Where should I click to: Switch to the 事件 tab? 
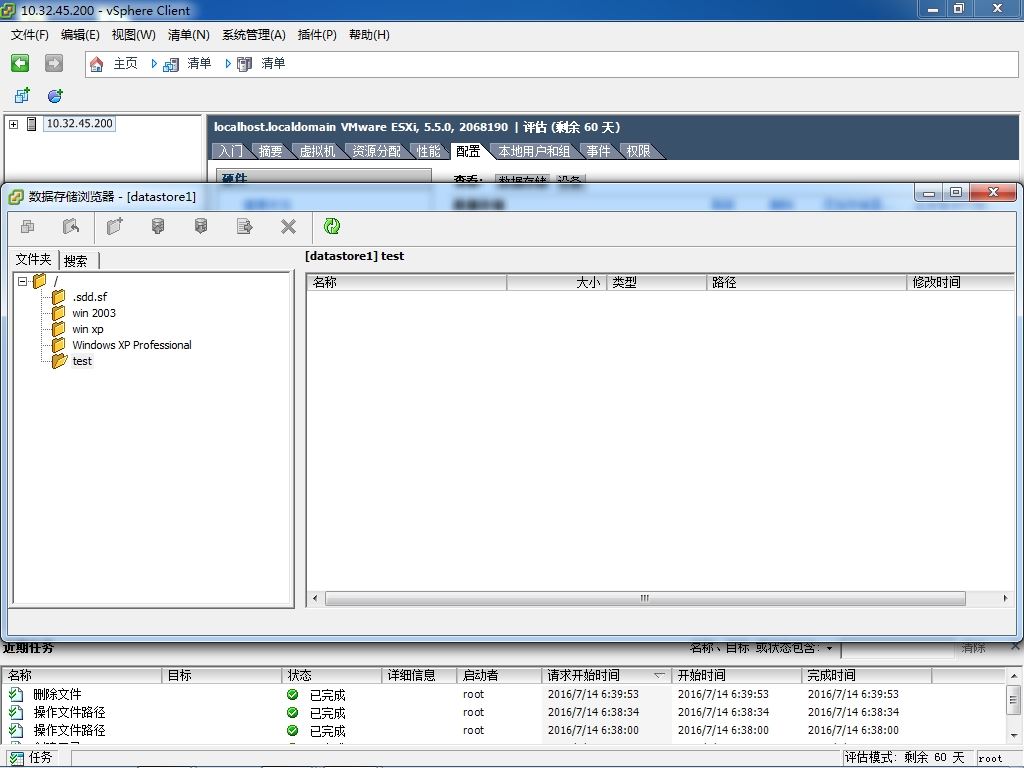598,152
